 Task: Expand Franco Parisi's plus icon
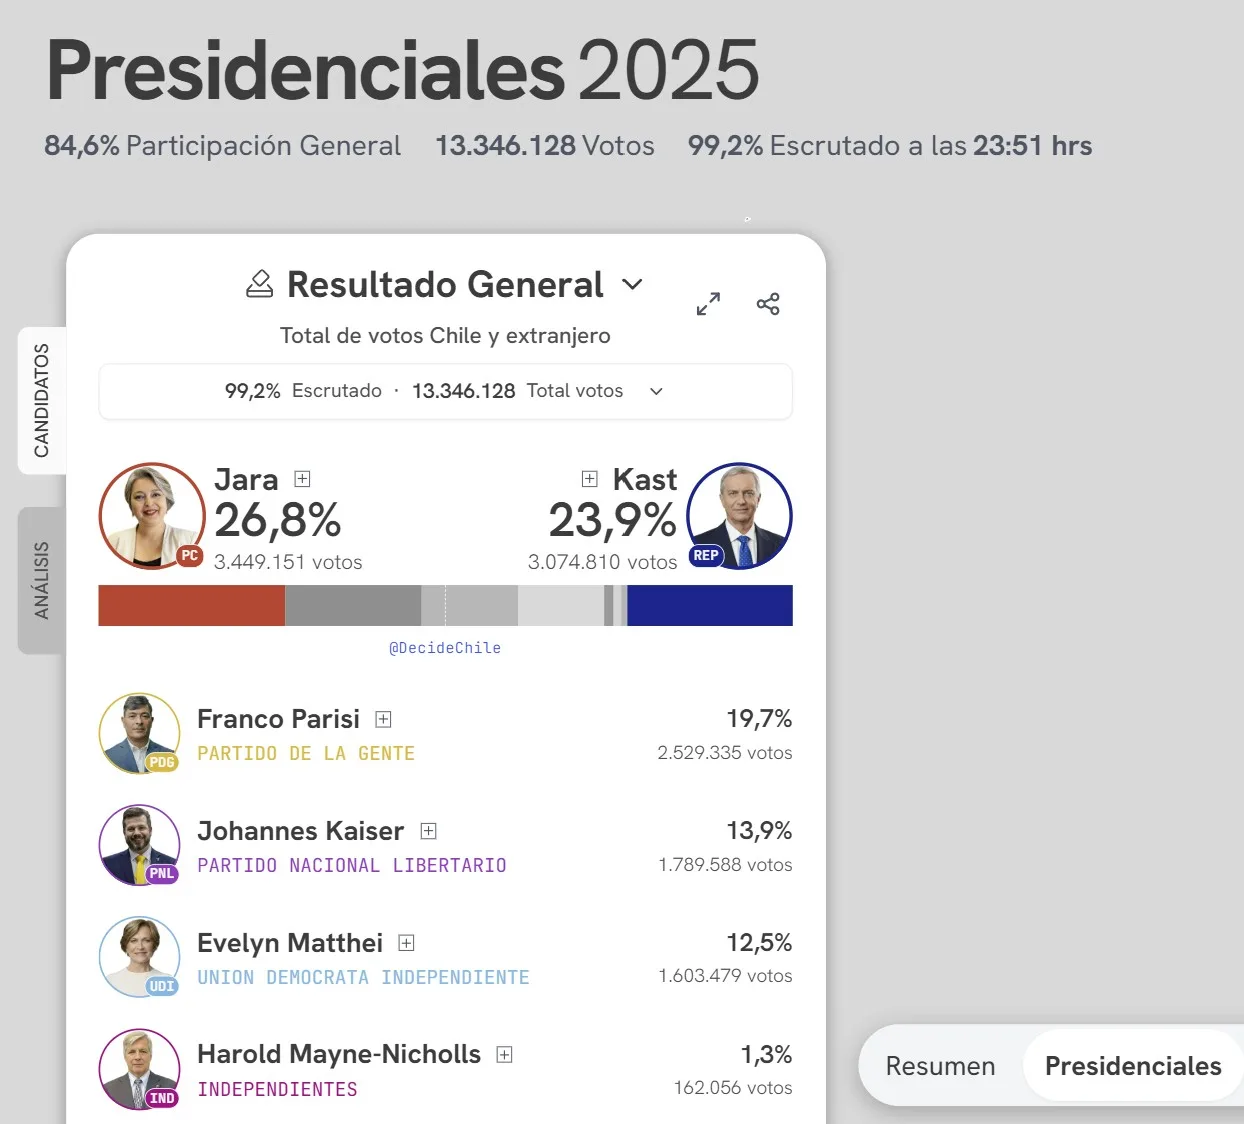383,719
